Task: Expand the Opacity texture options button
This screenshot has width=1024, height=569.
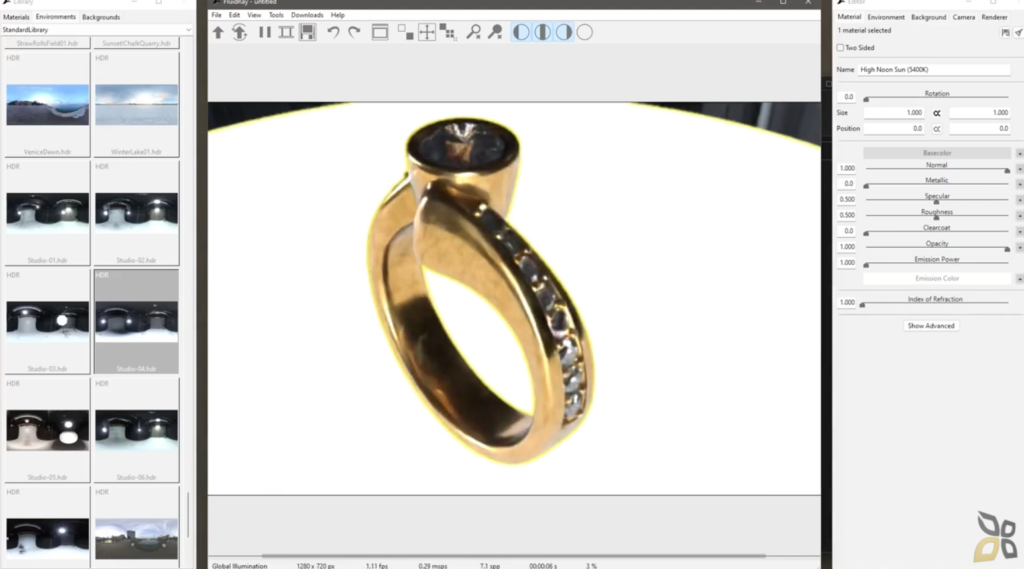Action: coord(1019,247)
